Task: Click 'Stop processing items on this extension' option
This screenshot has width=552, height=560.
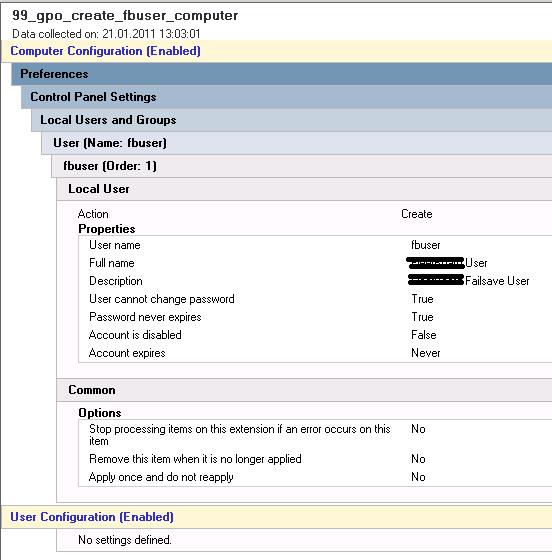Action: 240,435
